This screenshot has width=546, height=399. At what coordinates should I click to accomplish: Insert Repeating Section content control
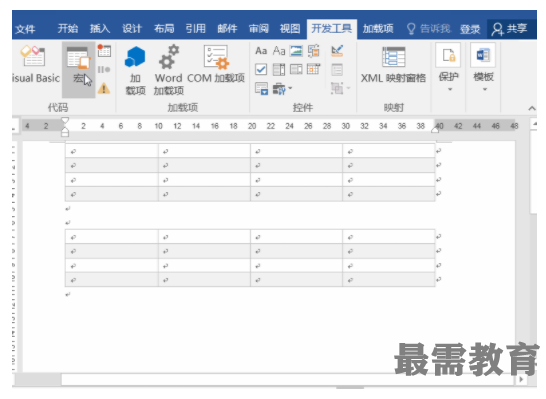click(261, 89)
